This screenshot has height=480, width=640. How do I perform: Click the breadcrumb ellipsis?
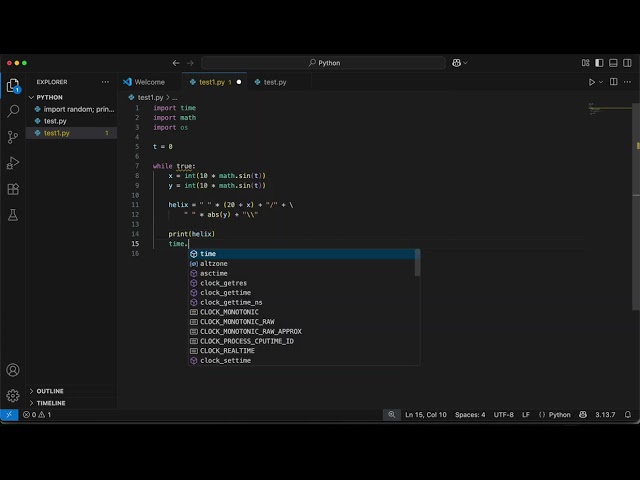tap(175, 98)
